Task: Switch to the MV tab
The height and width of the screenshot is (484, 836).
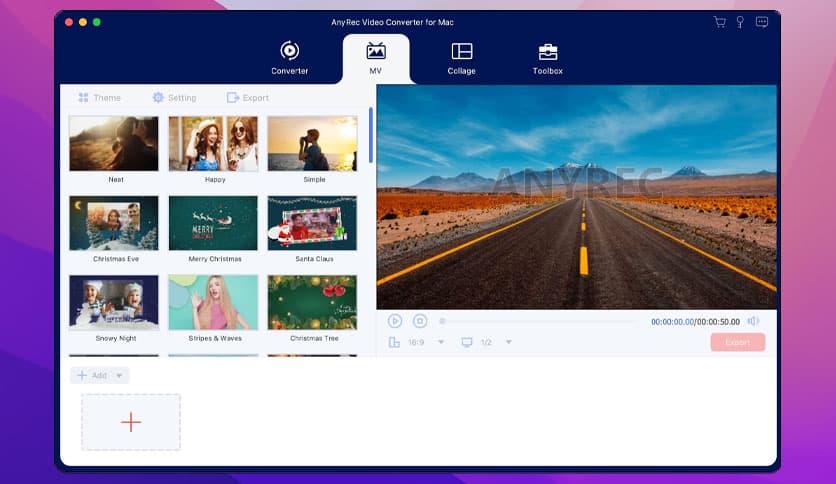Action: tap(376, 58)
